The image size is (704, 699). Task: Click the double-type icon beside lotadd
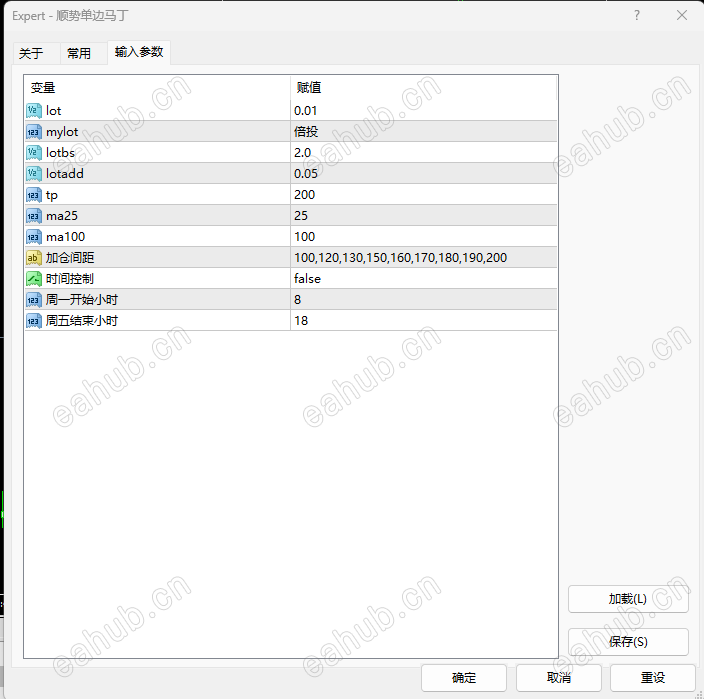click(34, 174)
